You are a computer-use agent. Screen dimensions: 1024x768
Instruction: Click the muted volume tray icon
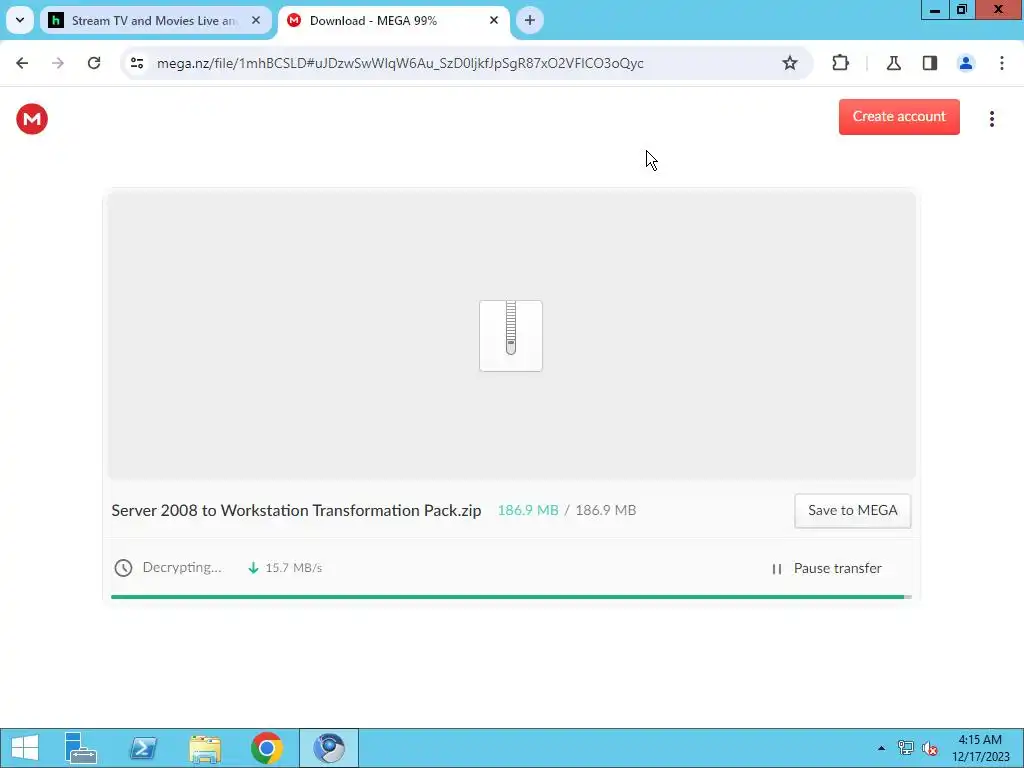pyautogui.click(x=930, y=748)
